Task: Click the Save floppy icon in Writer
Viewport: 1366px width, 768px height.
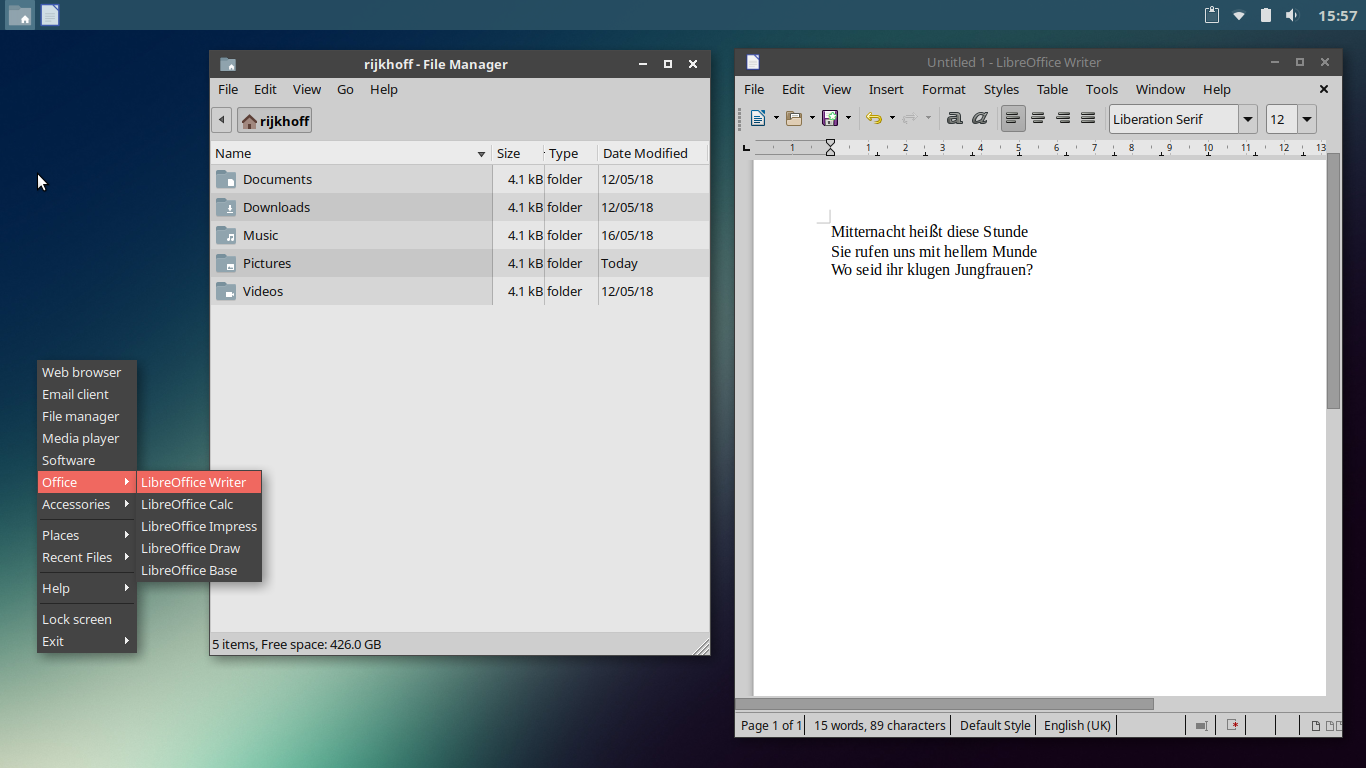Action: tap(830, 118)
